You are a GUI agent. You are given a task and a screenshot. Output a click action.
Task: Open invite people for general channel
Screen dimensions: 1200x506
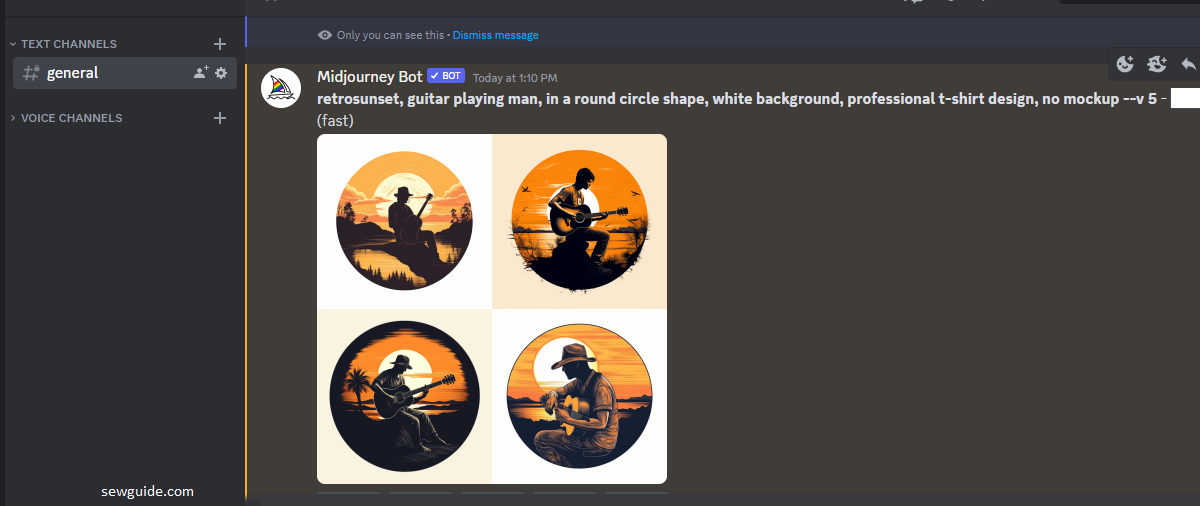(201, 73)
